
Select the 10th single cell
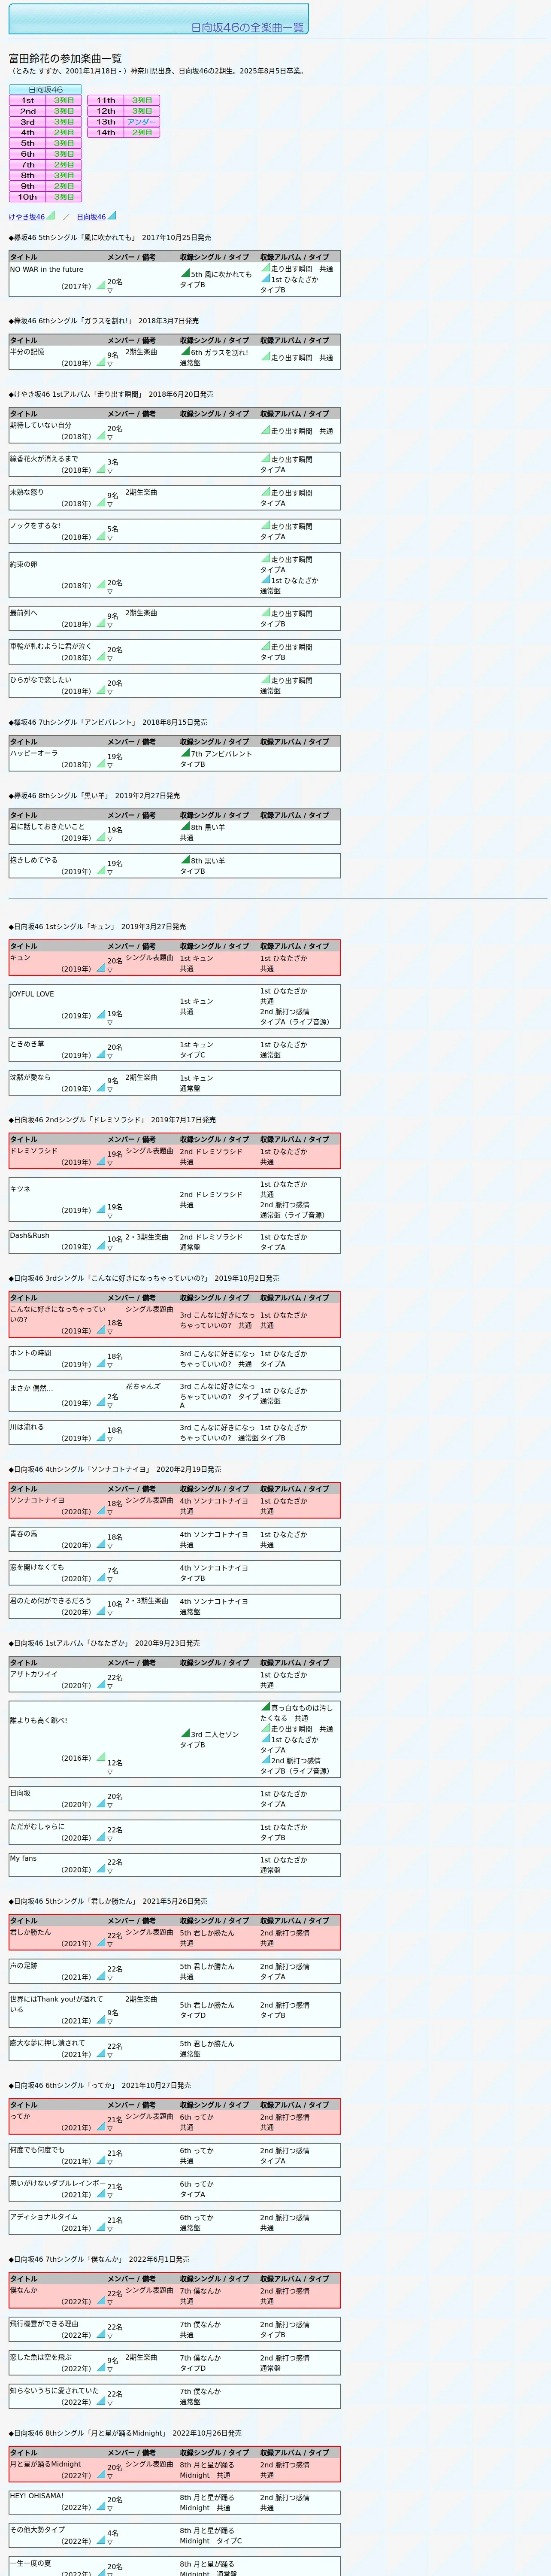[x=28, y=197]
